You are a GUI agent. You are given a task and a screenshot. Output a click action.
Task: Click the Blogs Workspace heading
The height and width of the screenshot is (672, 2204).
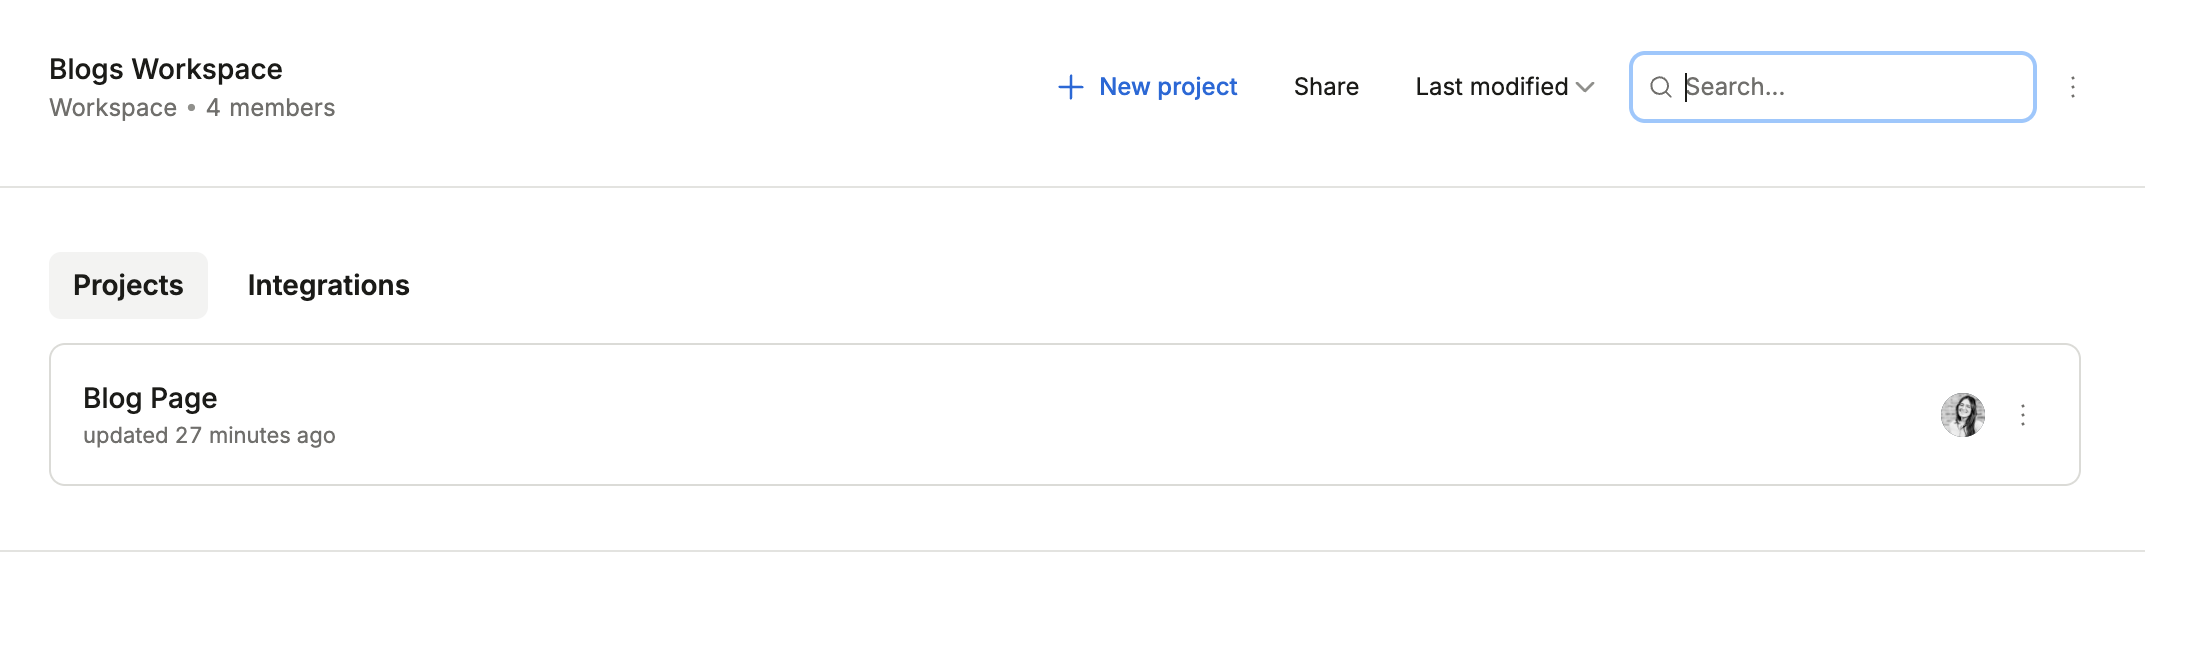(166, 69)
